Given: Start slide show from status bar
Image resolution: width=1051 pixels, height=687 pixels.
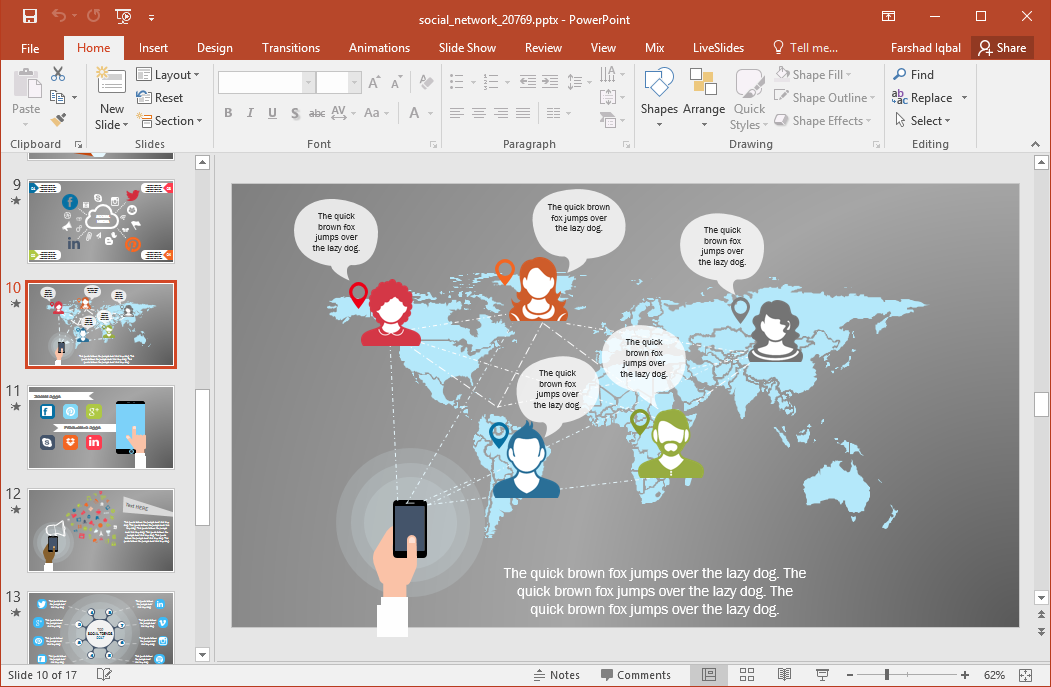Looking at the screenshot, I should (x=819, y=675).
